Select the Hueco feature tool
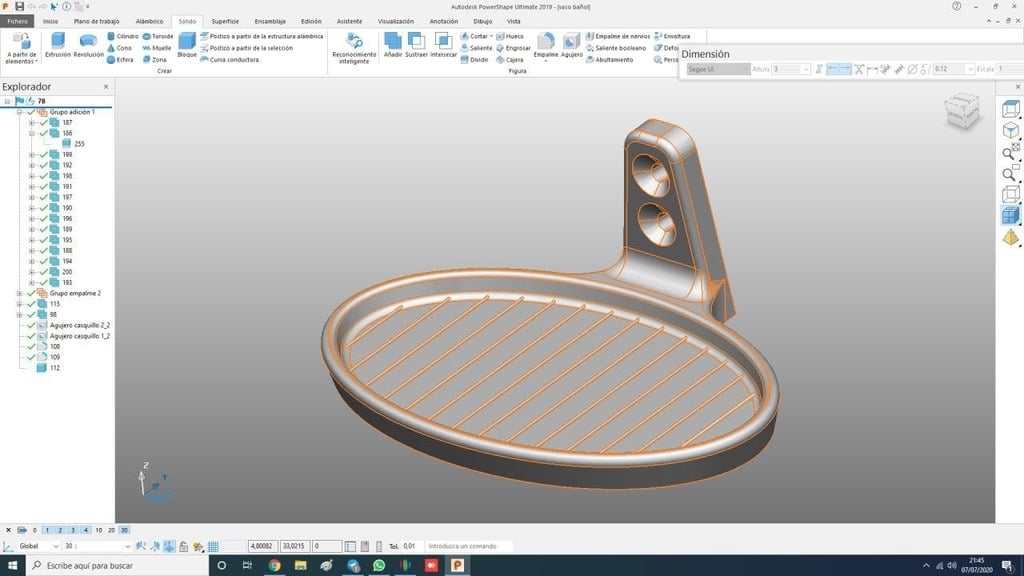The width and height of the screenshot is (1024, 576). pyautogui.click(x=510, y=37)
